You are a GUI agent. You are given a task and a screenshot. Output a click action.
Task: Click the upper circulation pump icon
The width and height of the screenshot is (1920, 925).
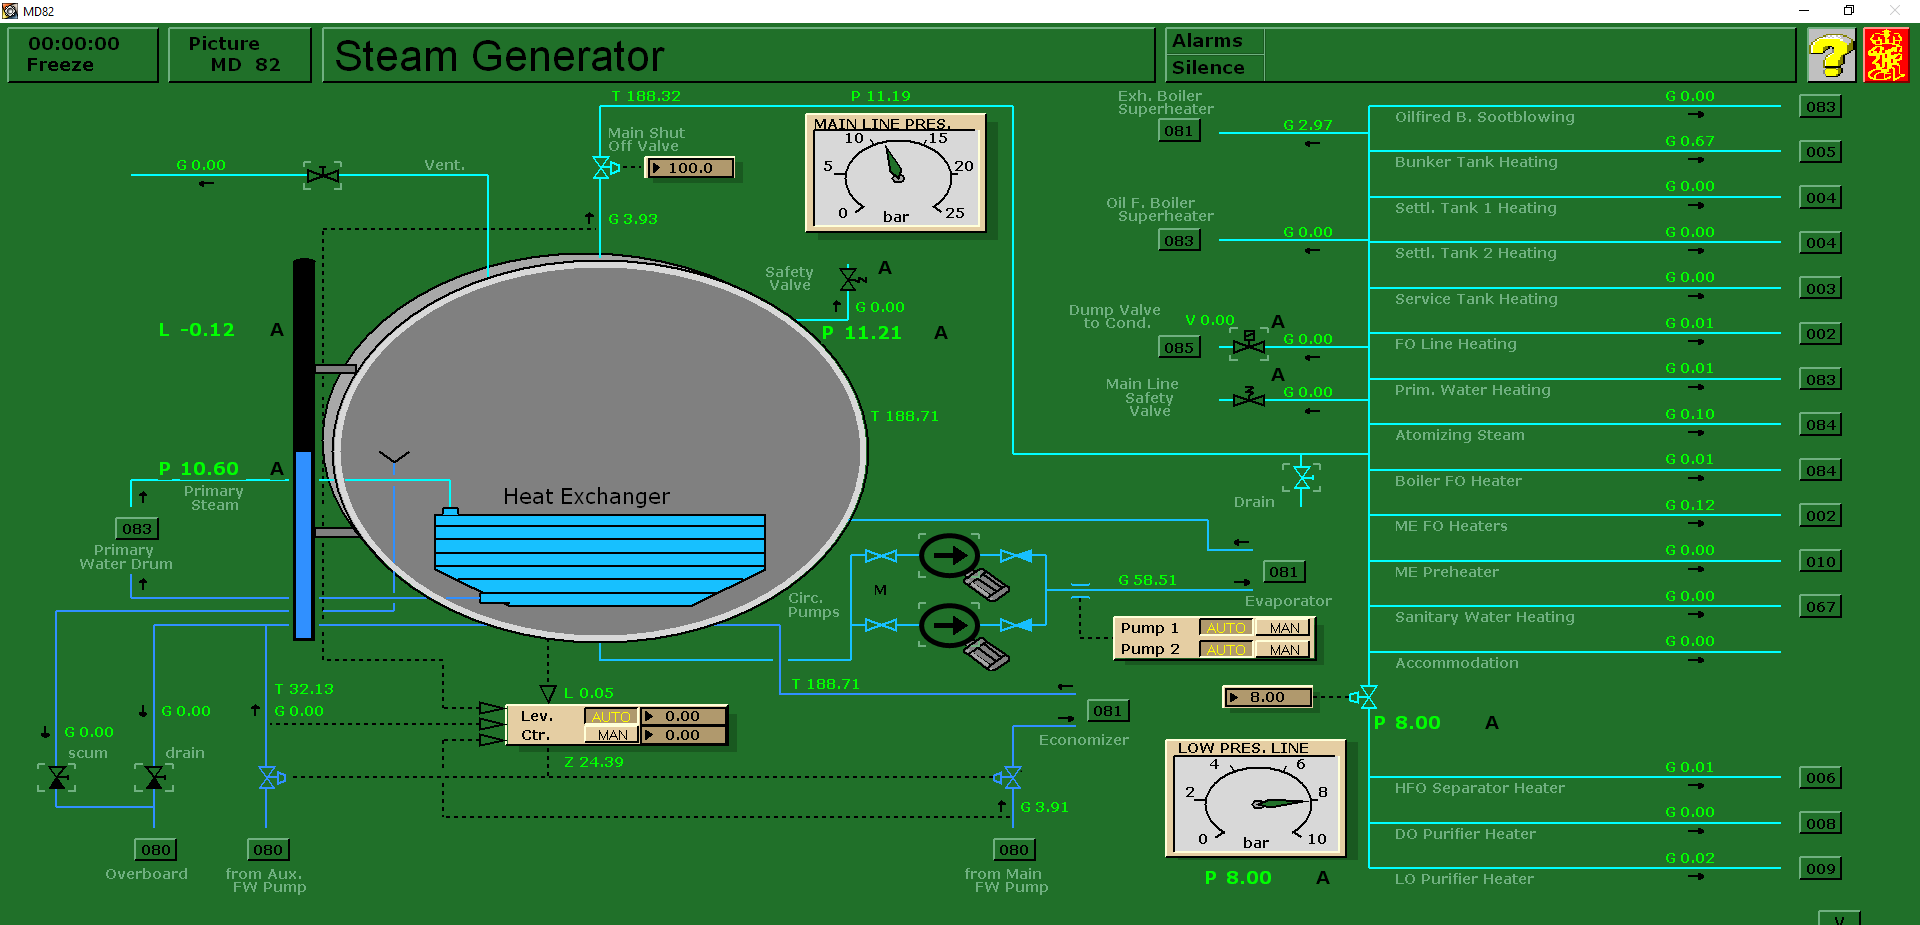pos(949,556)
